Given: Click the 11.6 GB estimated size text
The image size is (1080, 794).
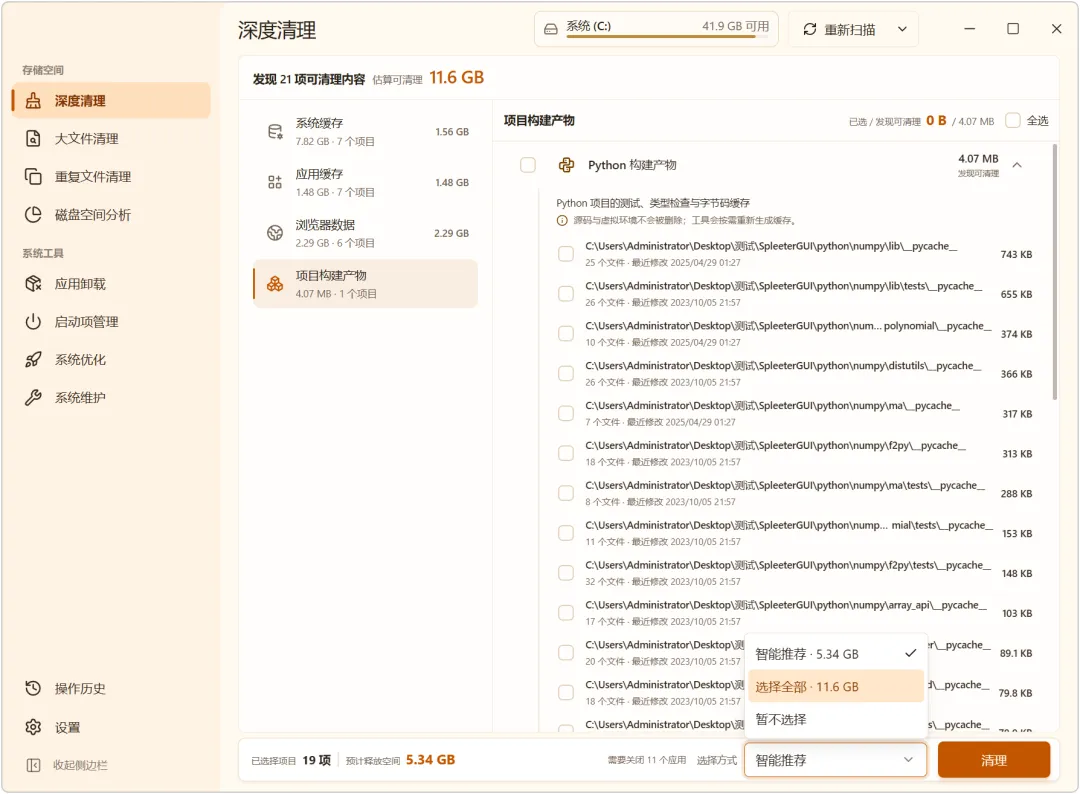Looking at the screenshot, I should coord(457,78).
